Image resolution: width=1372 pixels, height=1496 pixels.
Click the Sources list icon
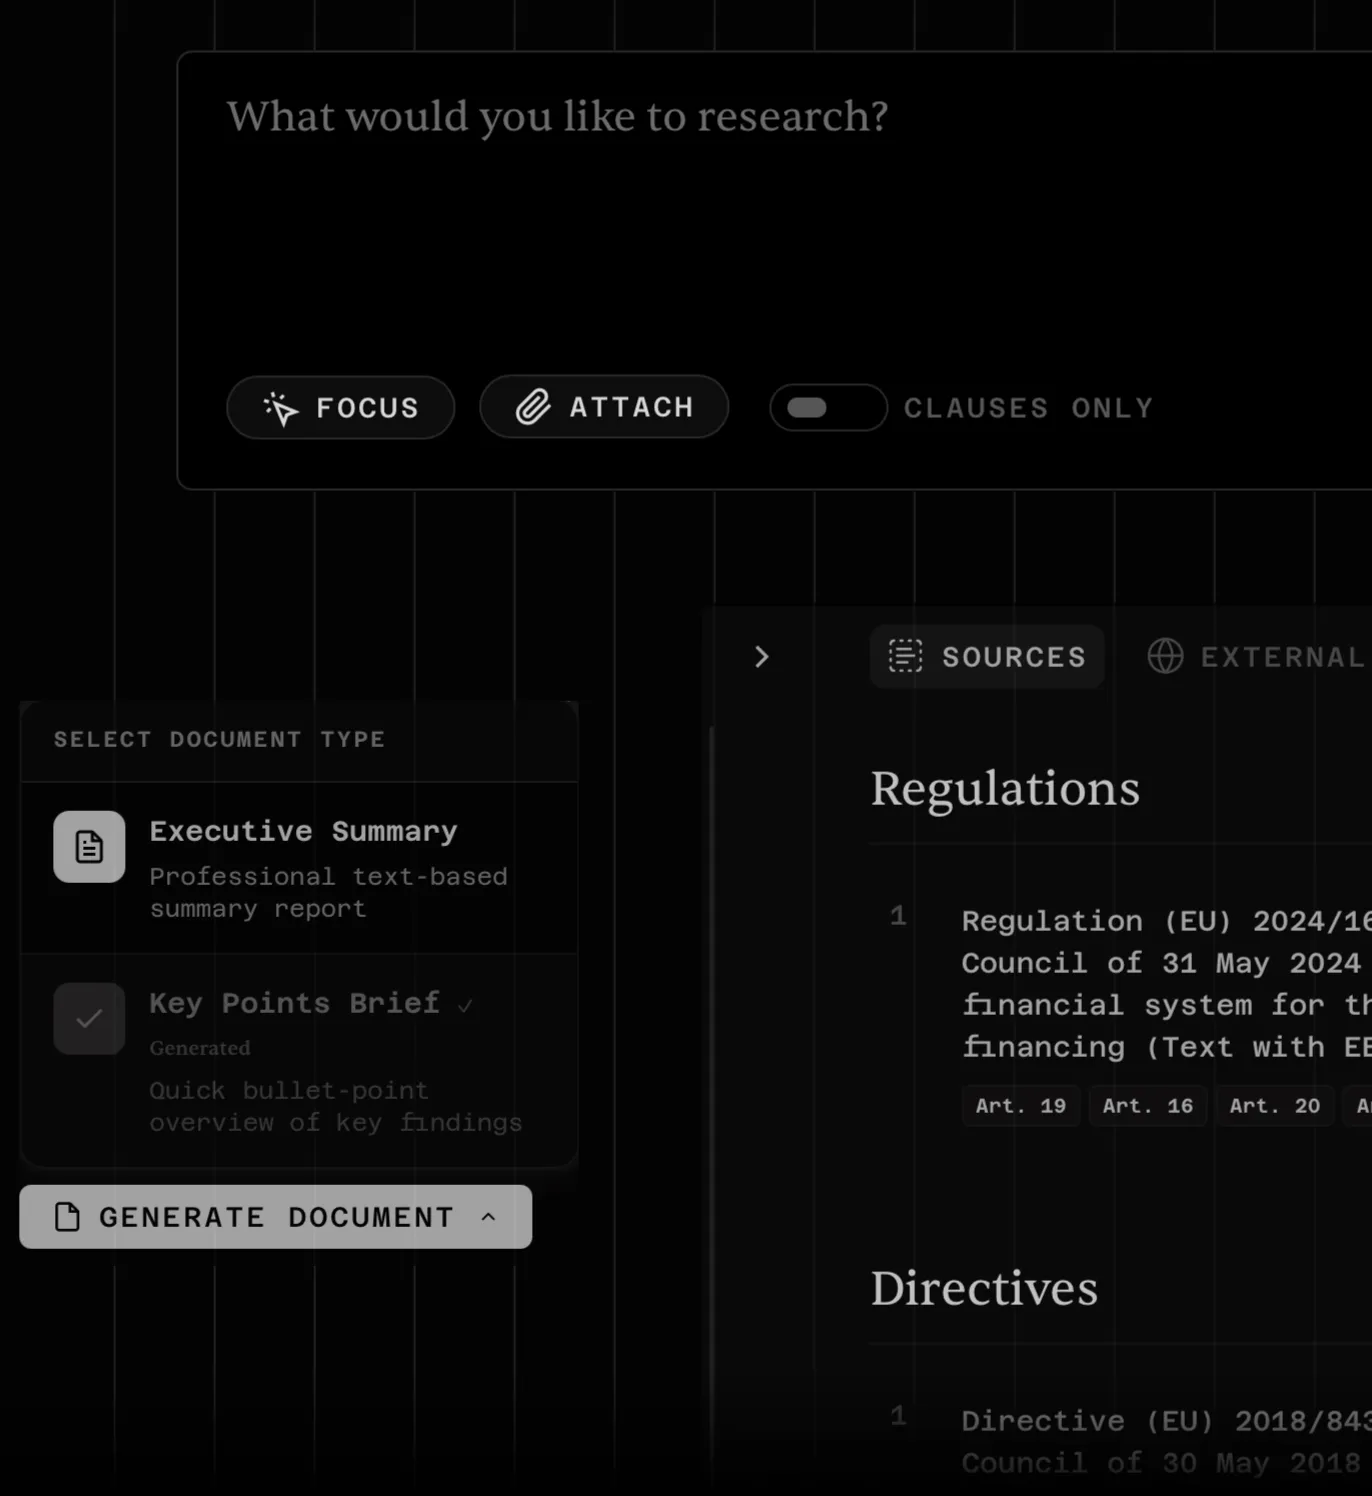[905, 656]
